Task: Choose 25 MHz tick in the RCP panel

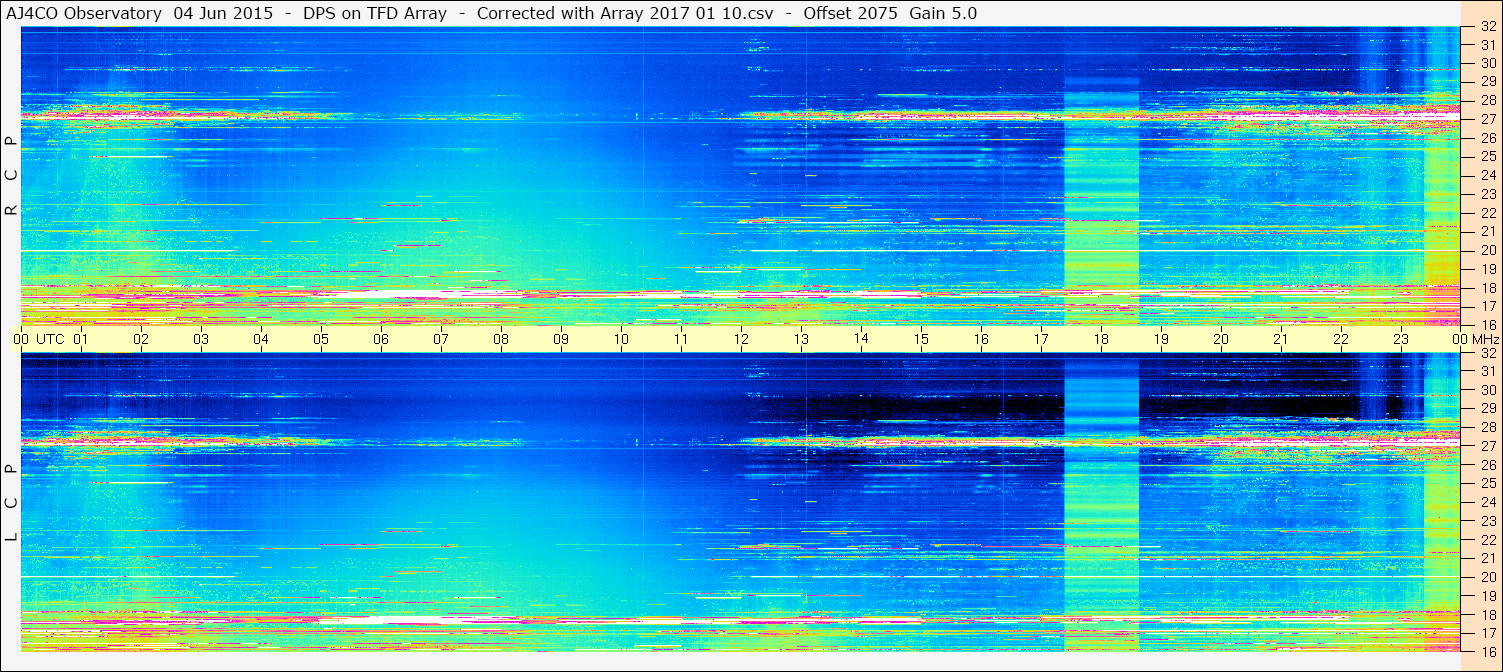Action: pos(1487,156)
